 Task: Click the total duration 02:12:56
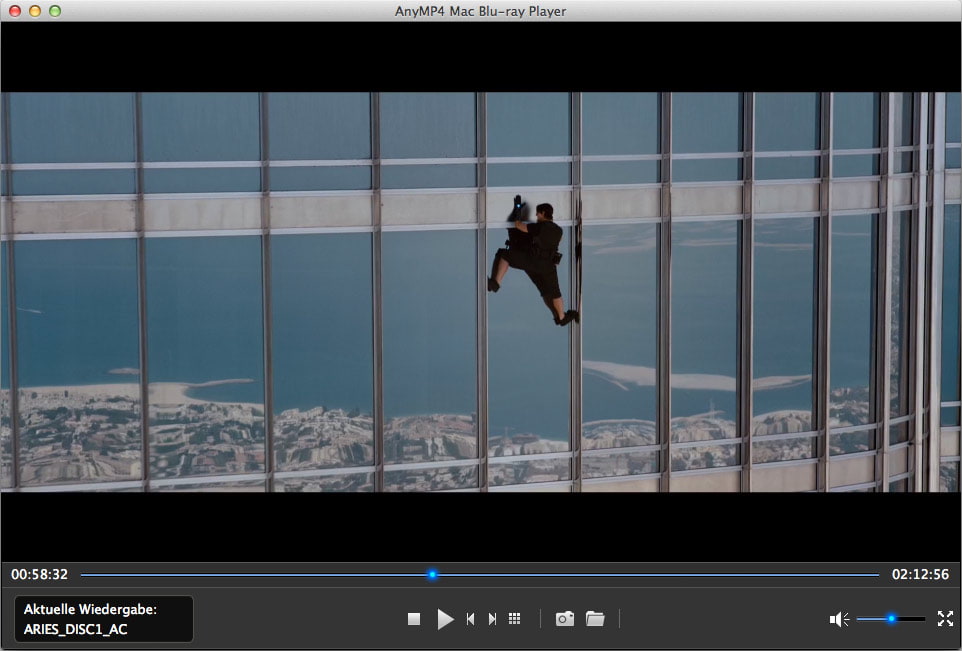coord(920,575)
